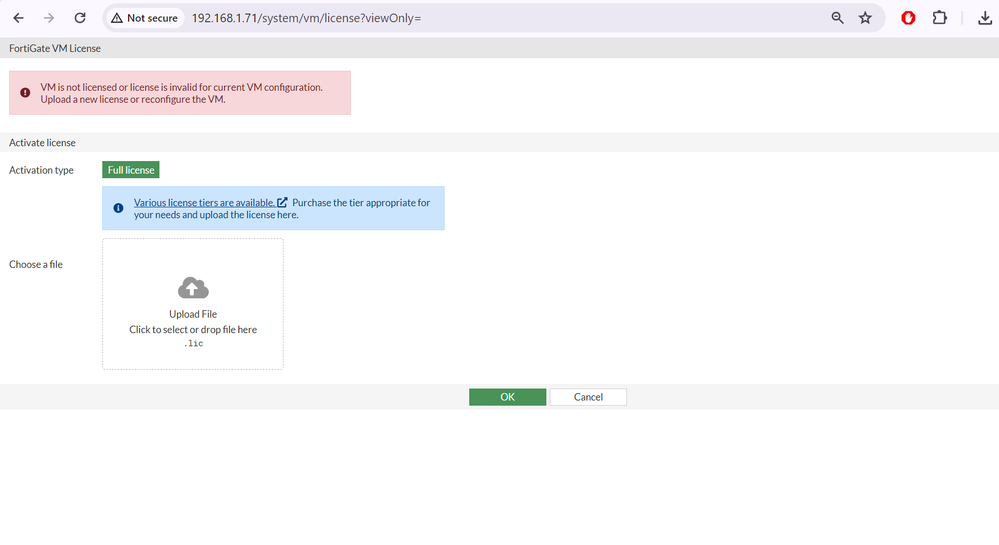
Task: Click the blue info circle icon
Action: [x=119, y=208]
